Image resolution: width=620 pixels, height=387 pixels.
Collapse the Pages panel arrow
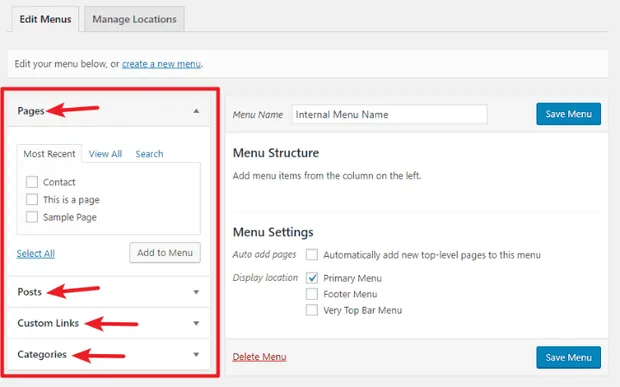196,111
